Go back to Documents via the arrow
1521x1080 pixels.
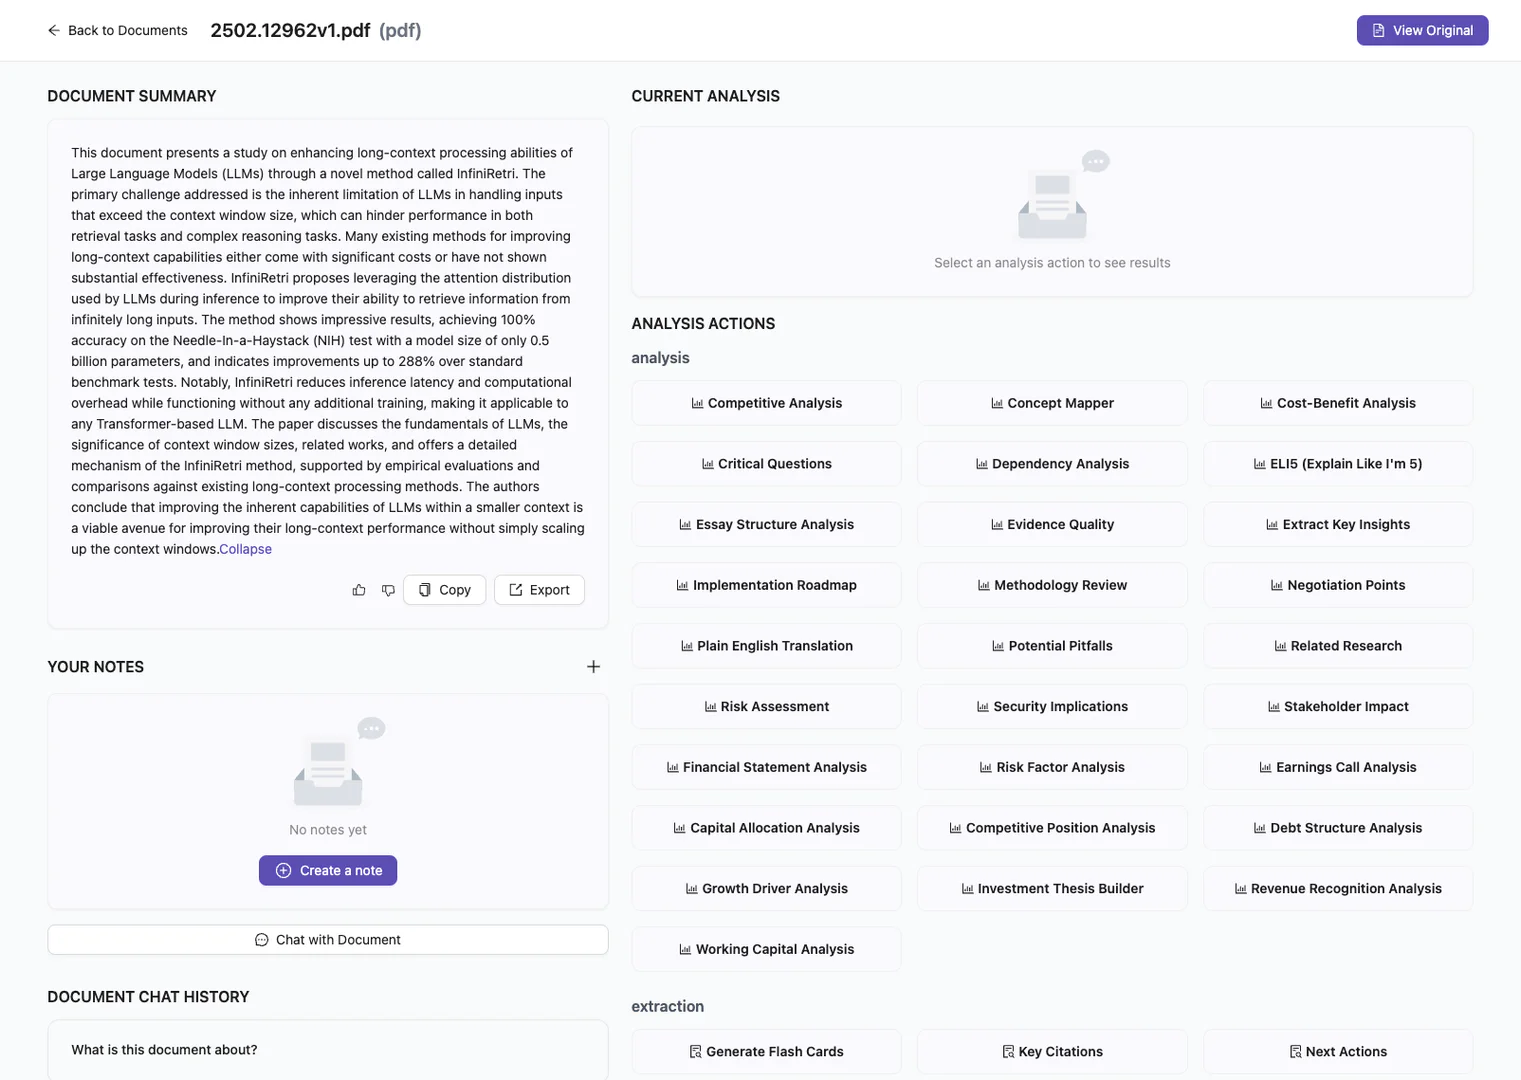click(53, 30)
